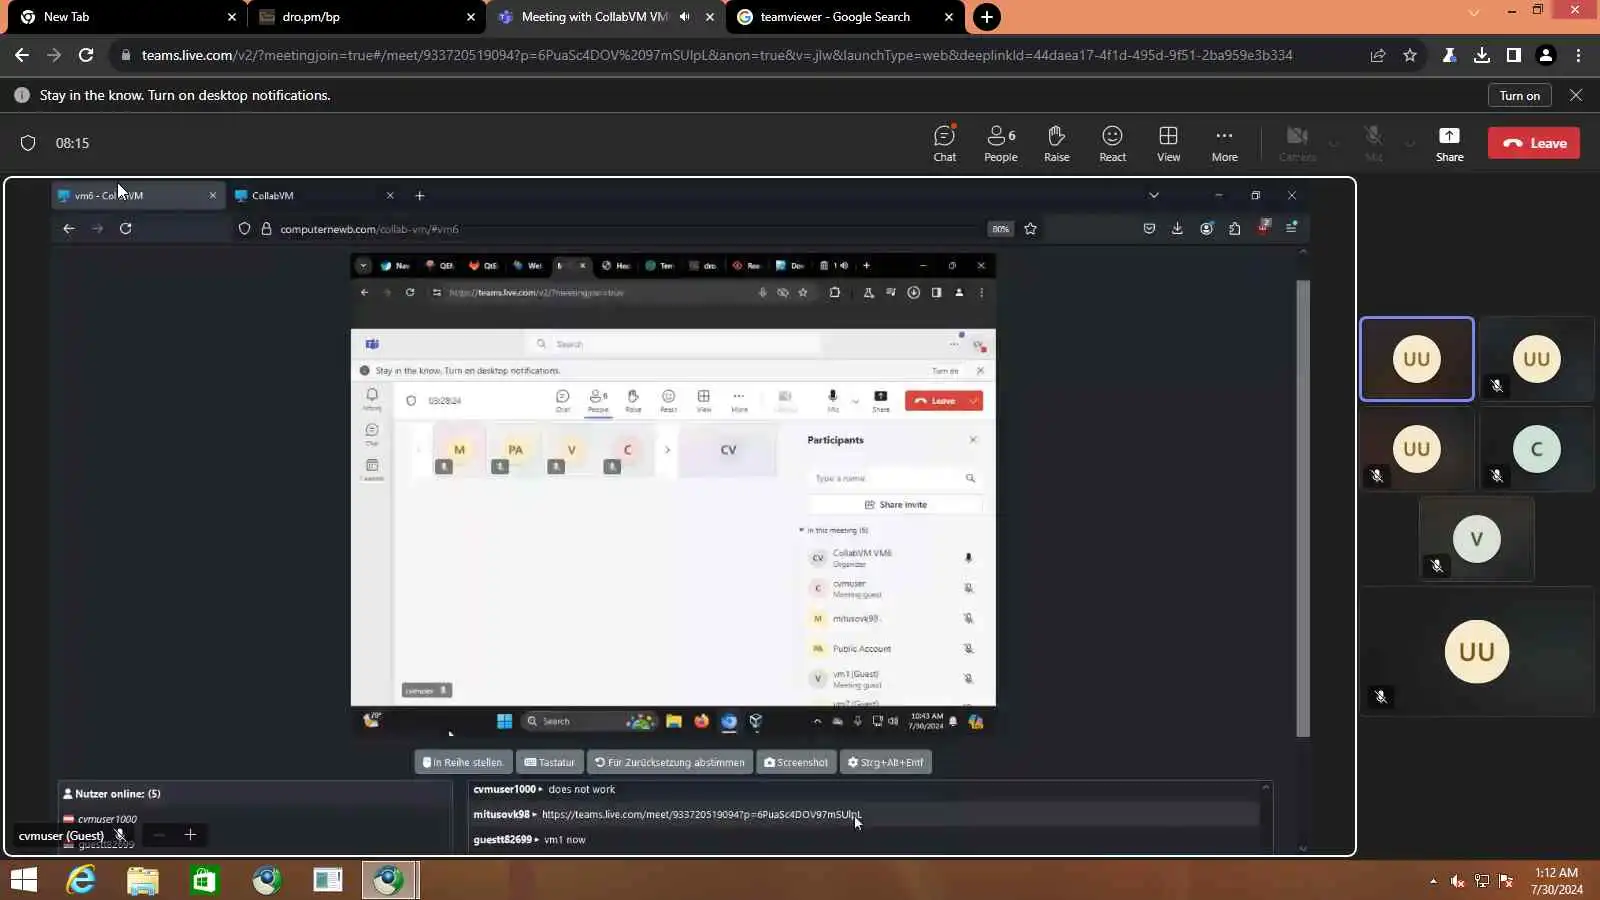Leave the meeting
1600x900 pixels.
[1534, 143]
